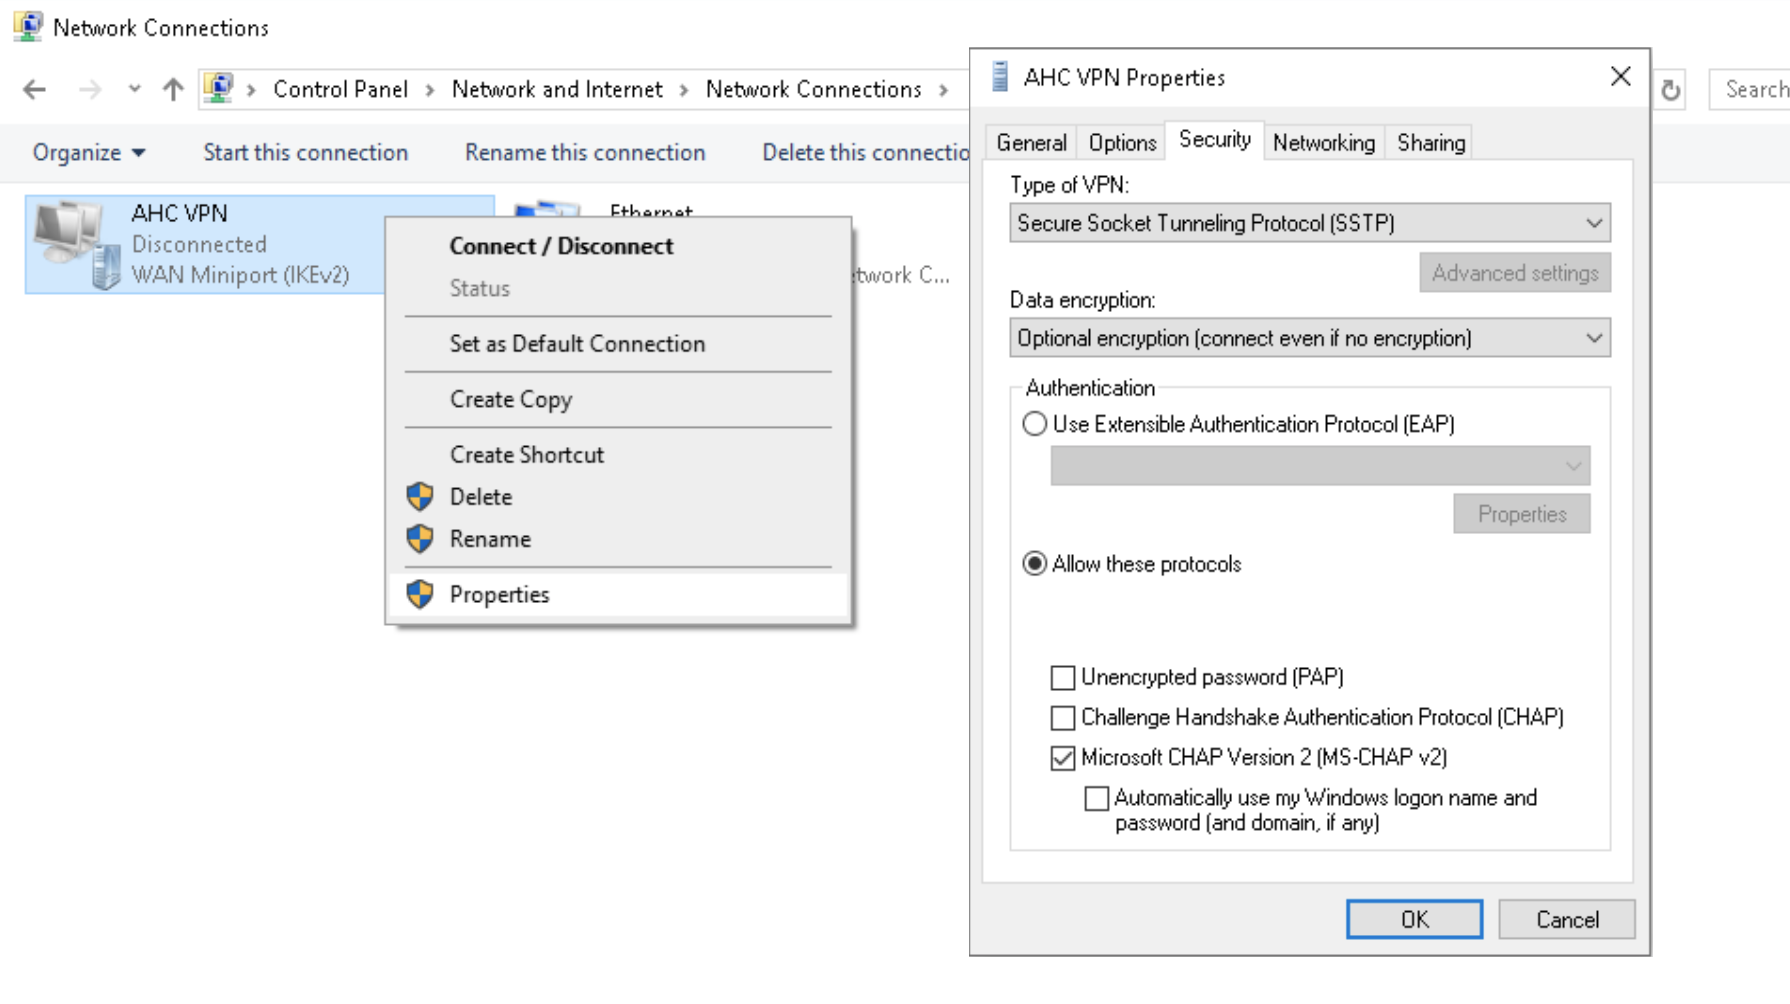1790x1004 pixels.
Task: Uncheck Microsoft CHAP Version 2 checkbox
Action: pyautogui.click(x=1063, y=758)
